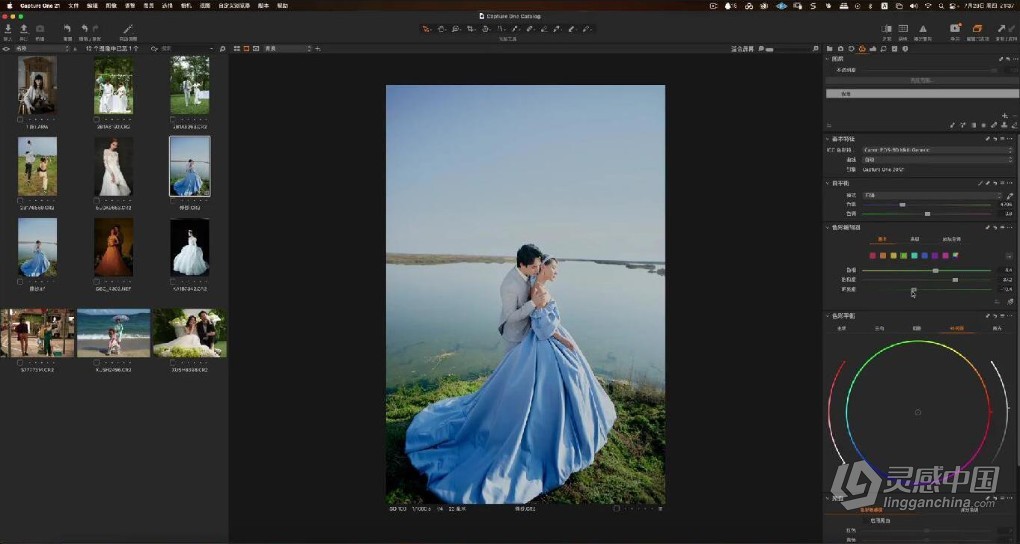Collapse the Color Editor panel
Viewport: 1020px width, 544px height.
click(x=828, y=227)
